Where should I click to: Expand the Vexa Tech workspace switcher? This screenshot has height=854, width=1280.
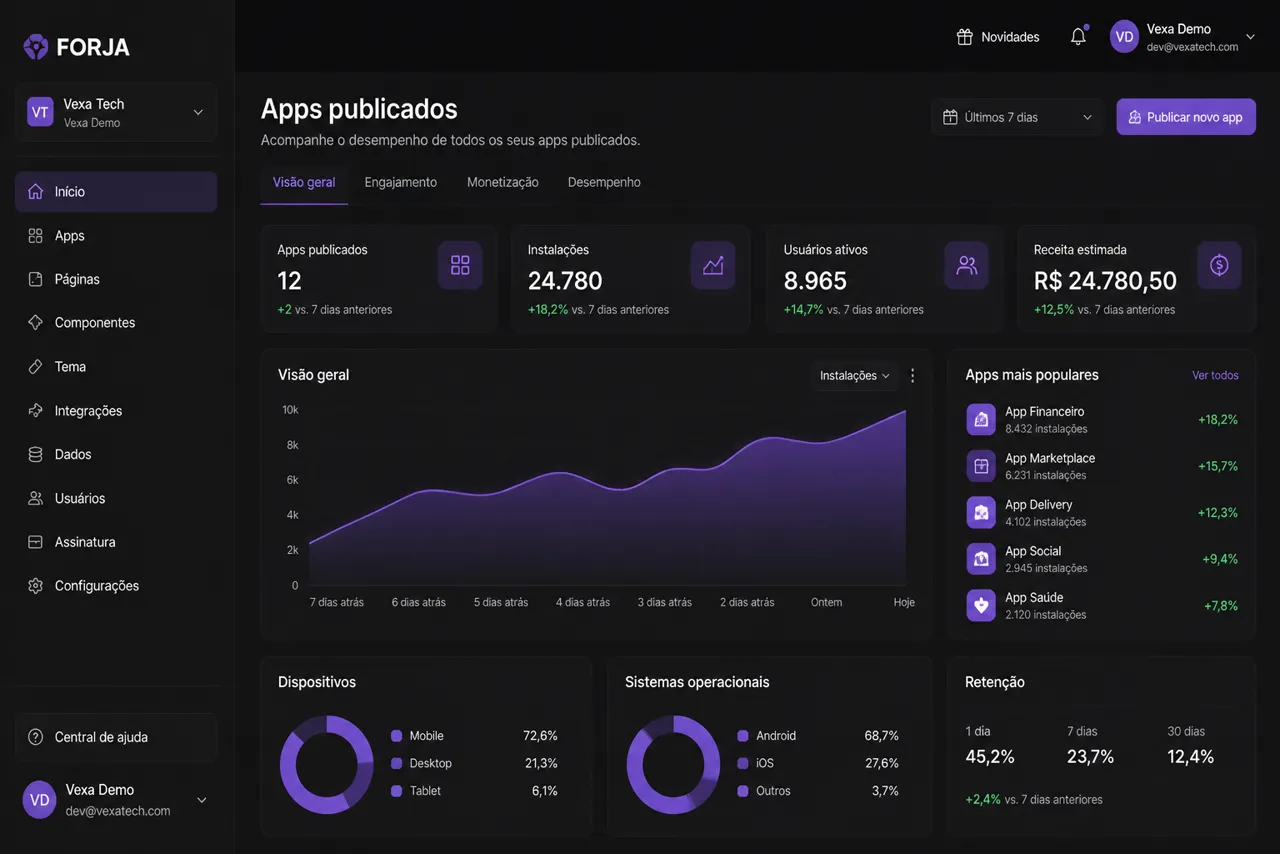198,112
